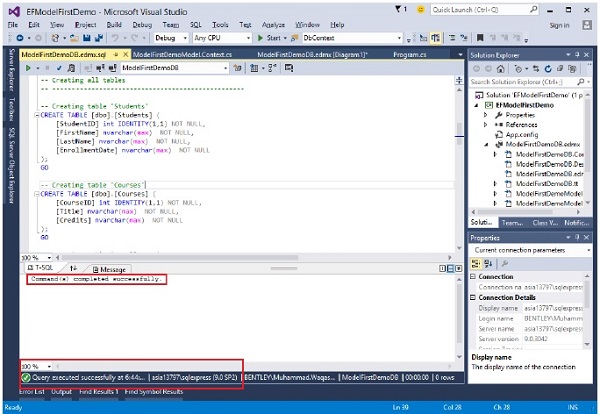This screenshot has width=600, height=414.
Task: Click the search magnifier in Solution Explorer
Action: 582,81
